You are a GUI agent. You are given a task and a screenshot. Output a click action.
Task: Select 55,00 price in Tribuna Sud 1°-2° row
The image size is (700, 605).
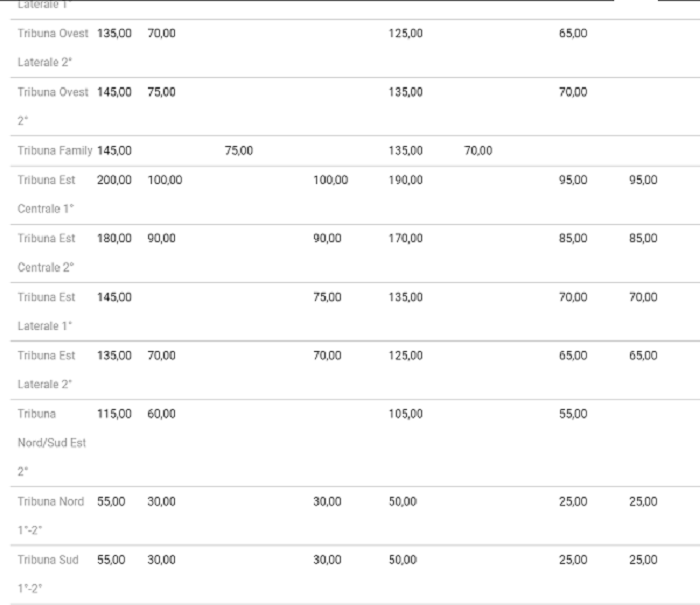[x=111, y=559]
